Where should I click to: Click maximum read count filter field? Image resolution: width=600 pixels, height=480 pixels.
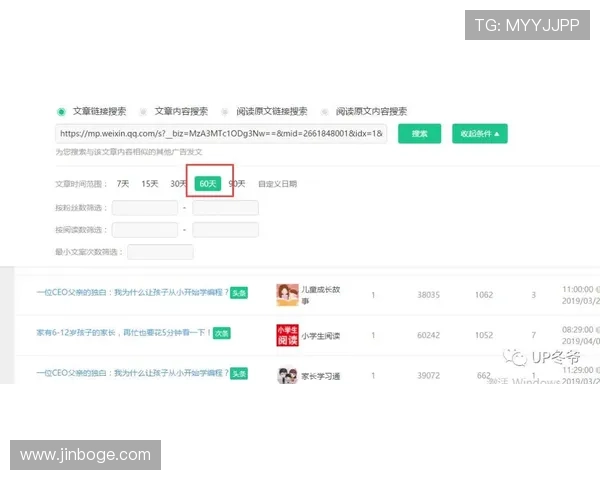coord(225,230)
